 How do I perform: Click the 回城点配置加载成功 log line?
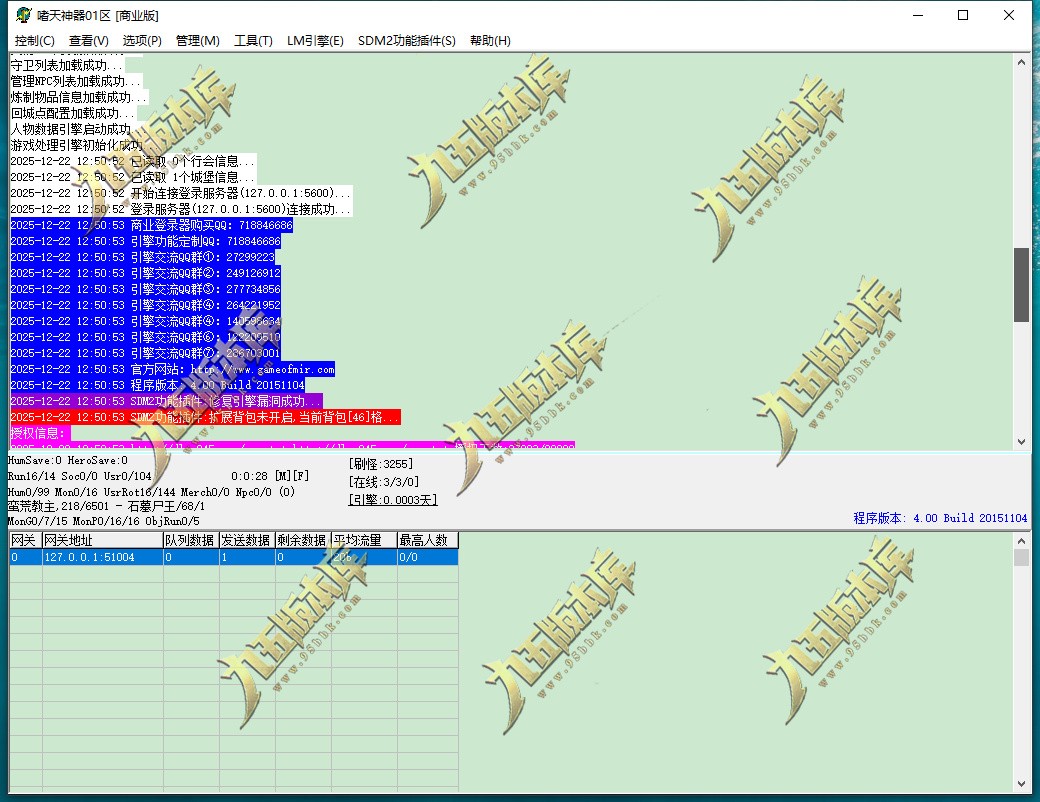pos(72,113)
